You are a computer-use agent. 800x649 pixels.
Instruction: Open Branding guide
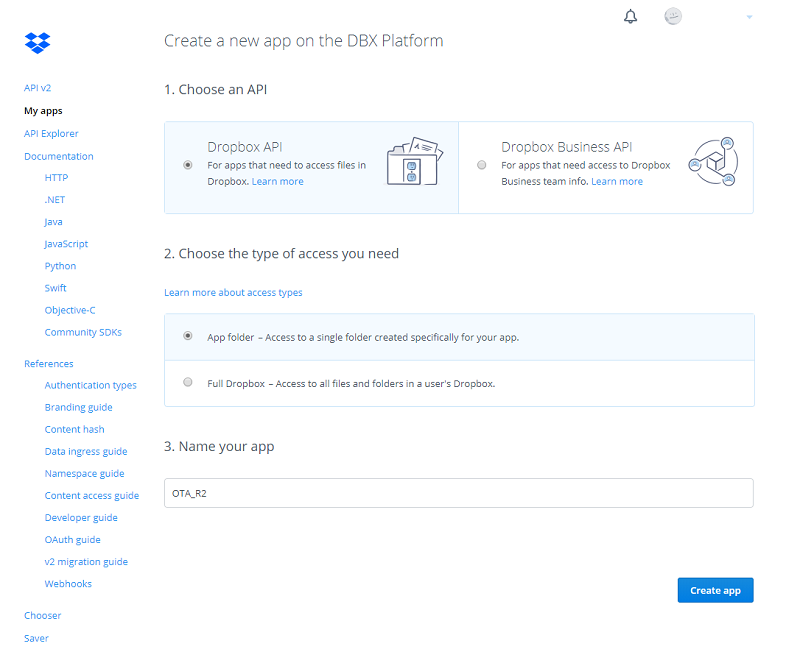(79, 407)
